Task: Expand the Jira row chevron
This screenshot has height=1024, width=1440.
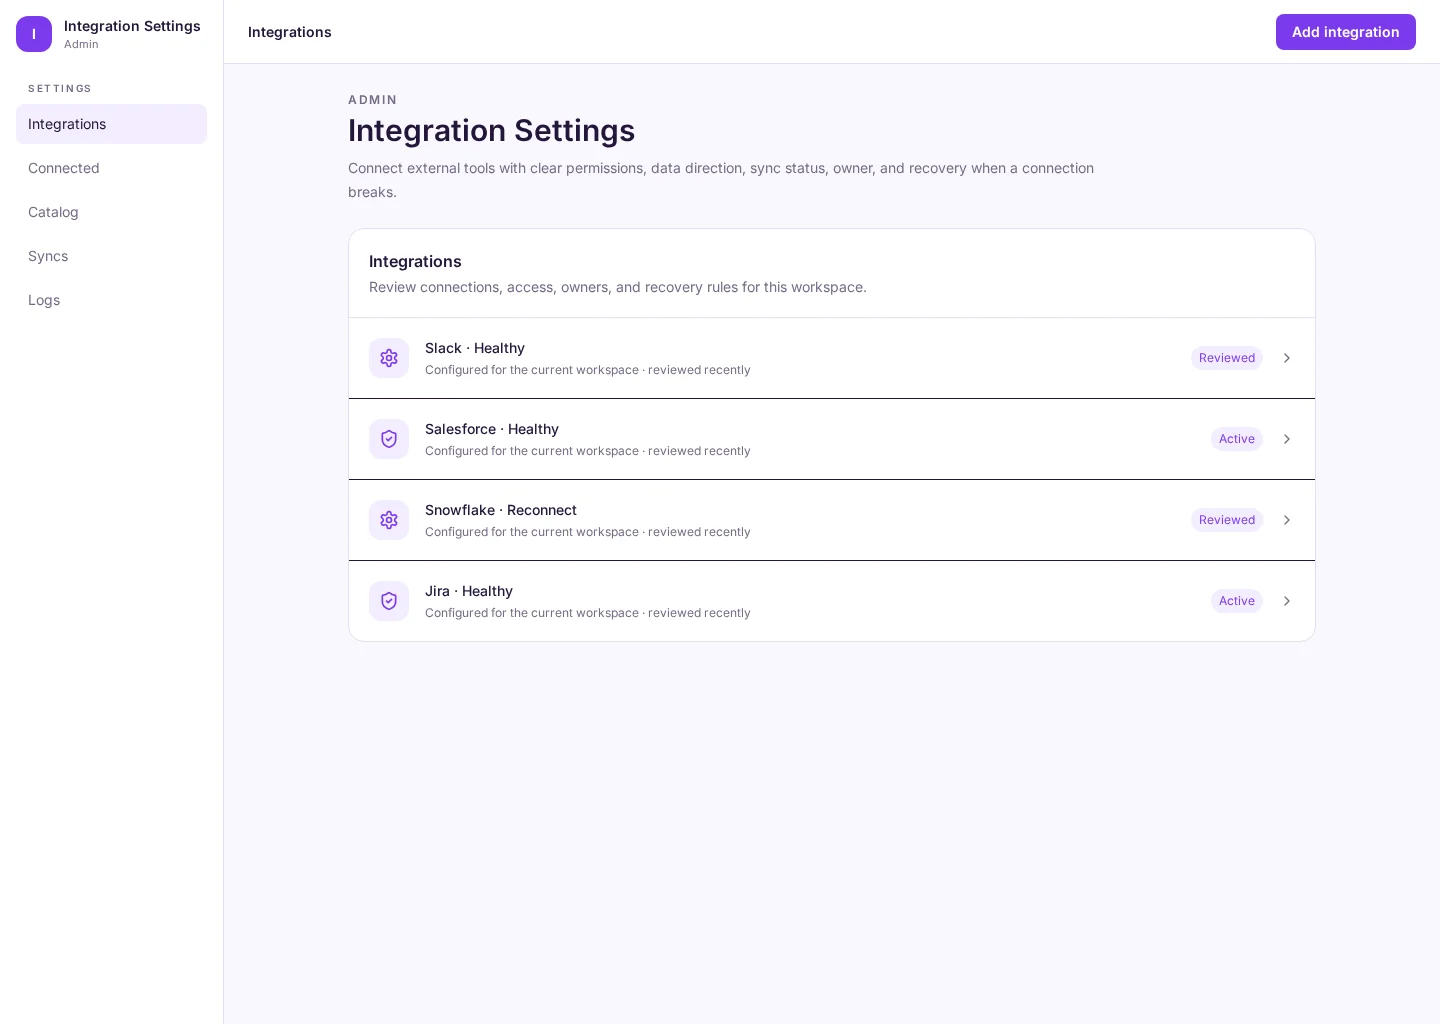Action: pyautogui.click(x=1287, y=601)
